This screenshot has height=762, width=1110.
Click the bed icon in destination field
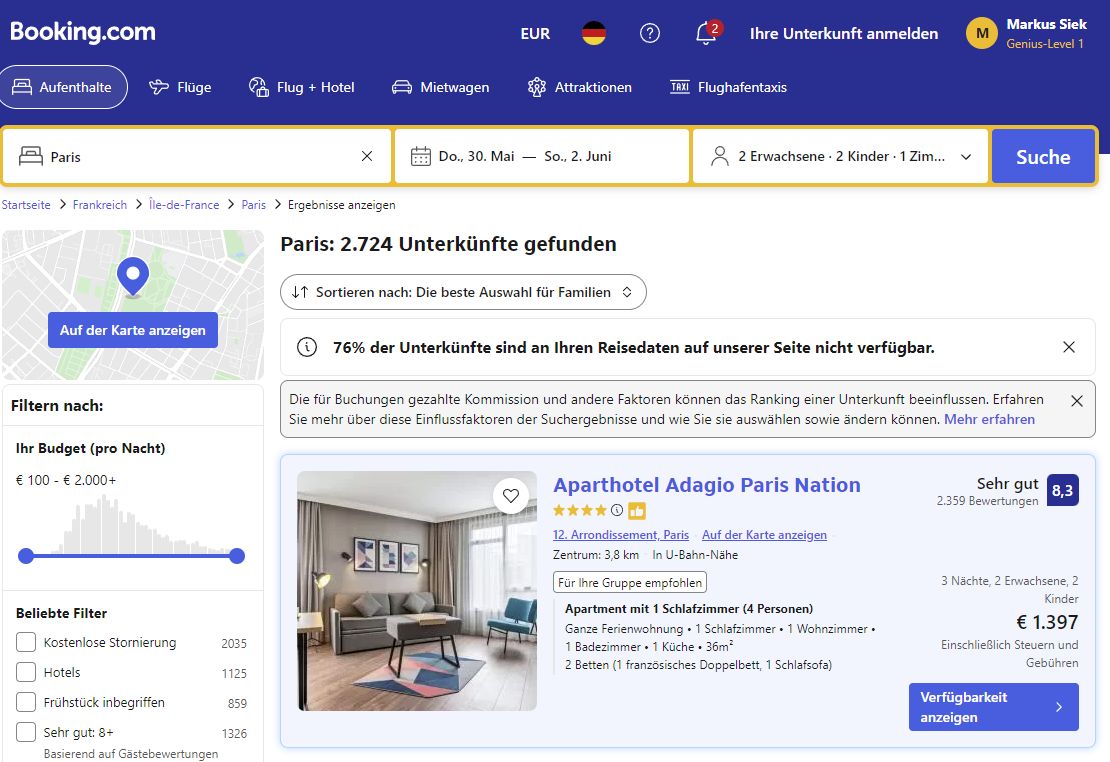pos(30,156)
